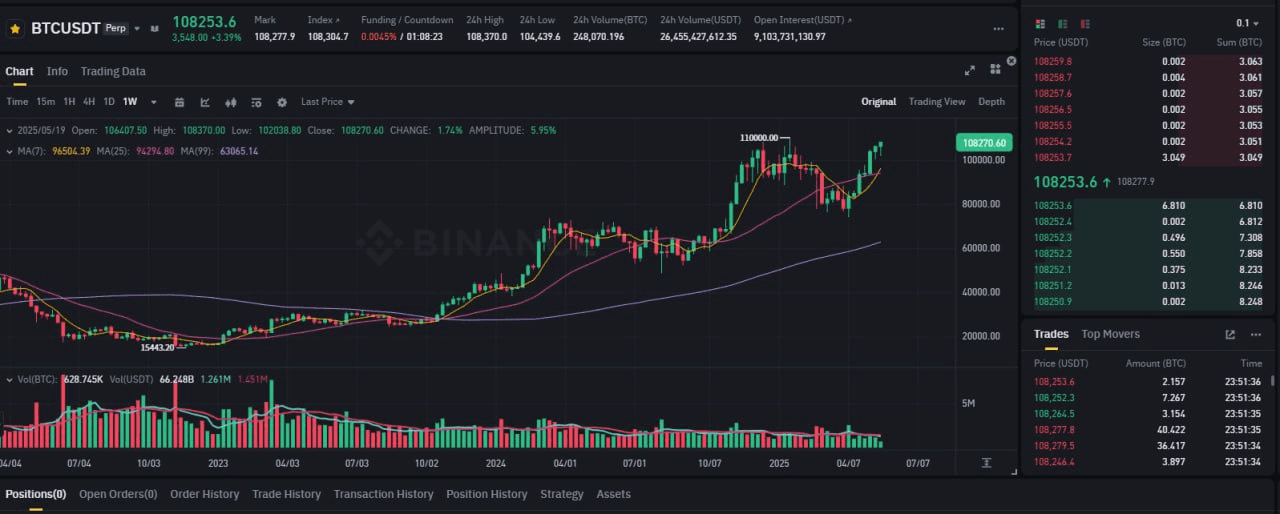The width and height of the screenshot is (1280, 514).
Task: Open the drawing tools chart icon
Action: 205,102
